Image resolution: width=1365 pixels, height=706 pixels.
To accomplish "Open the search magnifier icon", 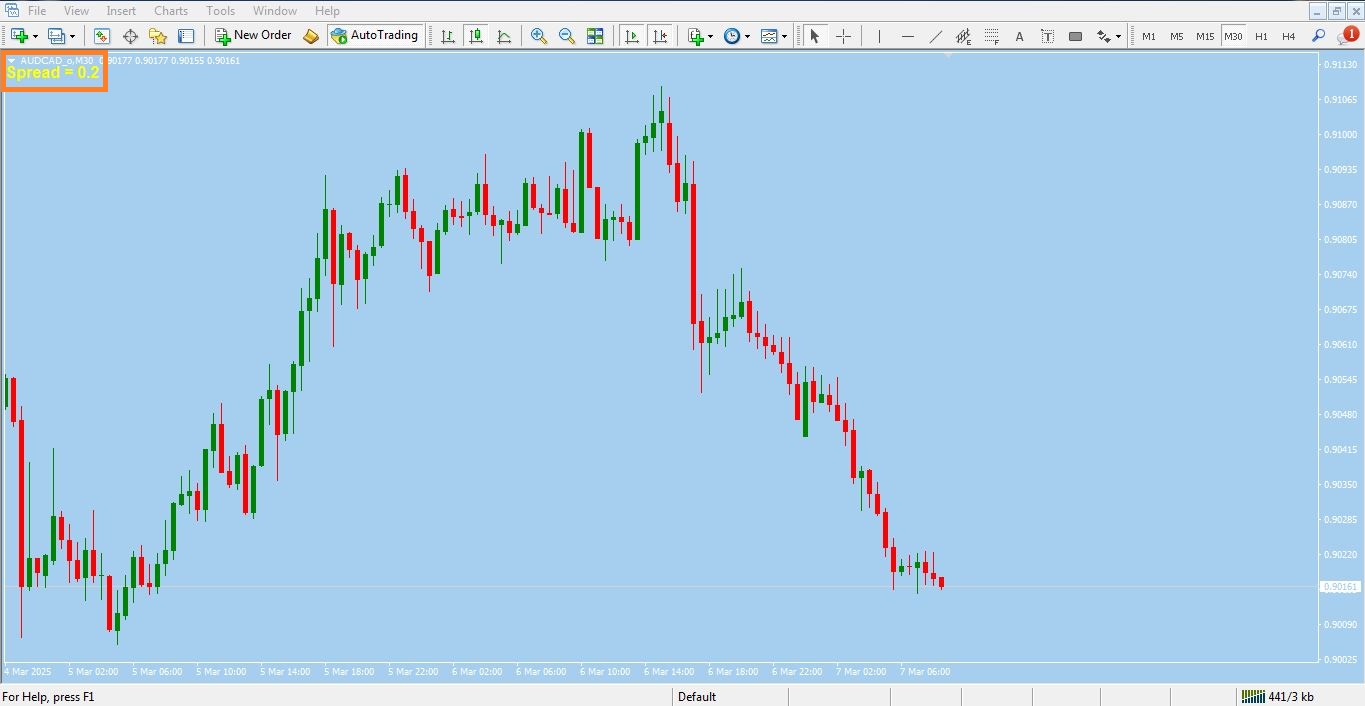I will (x=1318, y=36).
